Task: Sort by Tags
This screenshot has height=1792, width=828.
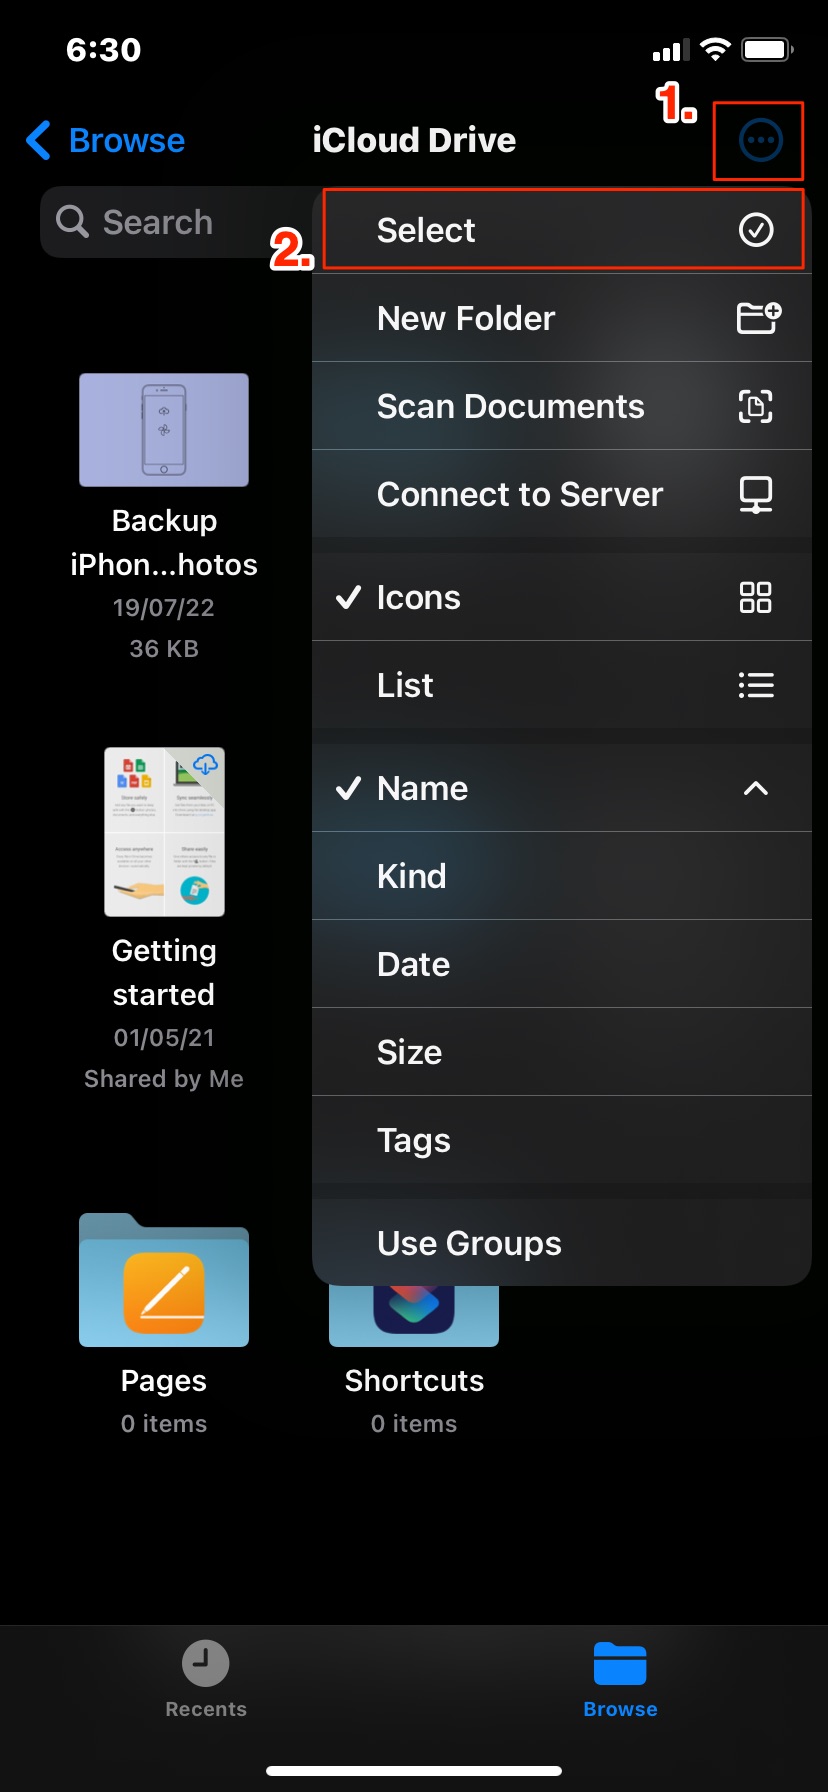Action: pos(562,1140)
